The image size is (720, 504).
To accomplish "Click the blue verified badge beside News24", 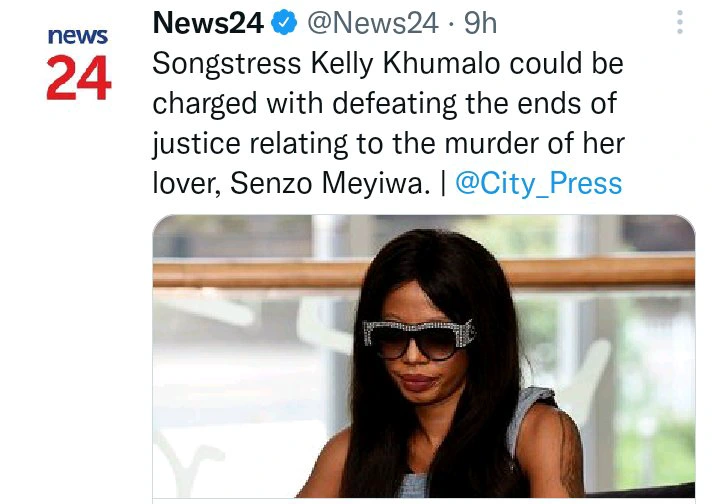I will tap(284, 22).
